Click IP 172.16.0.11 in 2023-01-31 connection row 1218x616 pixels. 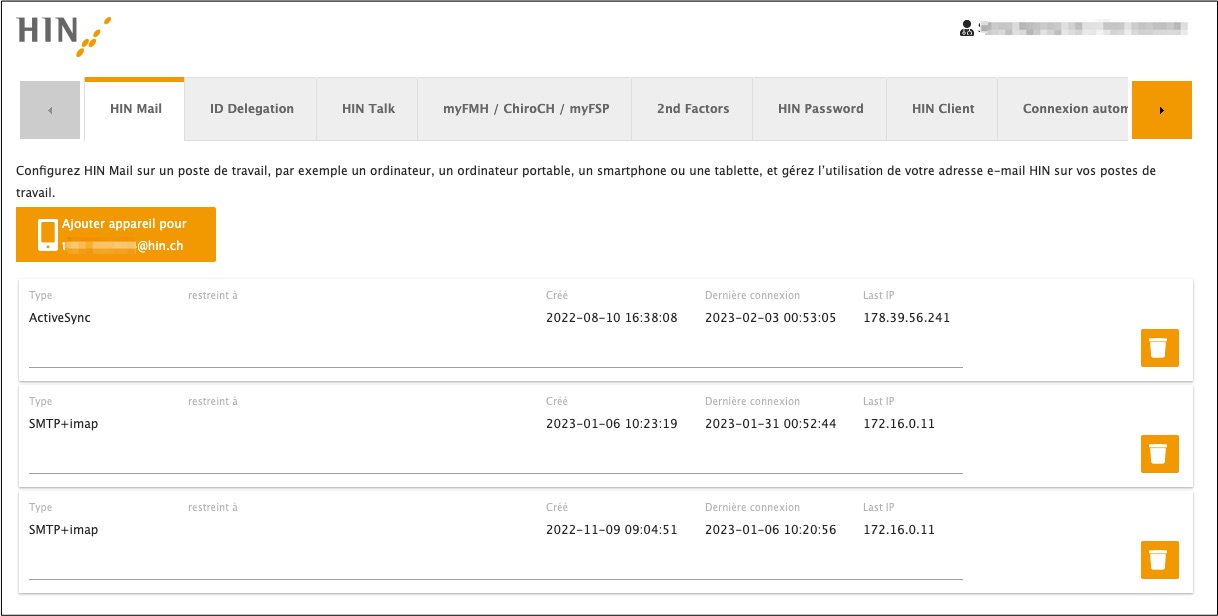899,424
